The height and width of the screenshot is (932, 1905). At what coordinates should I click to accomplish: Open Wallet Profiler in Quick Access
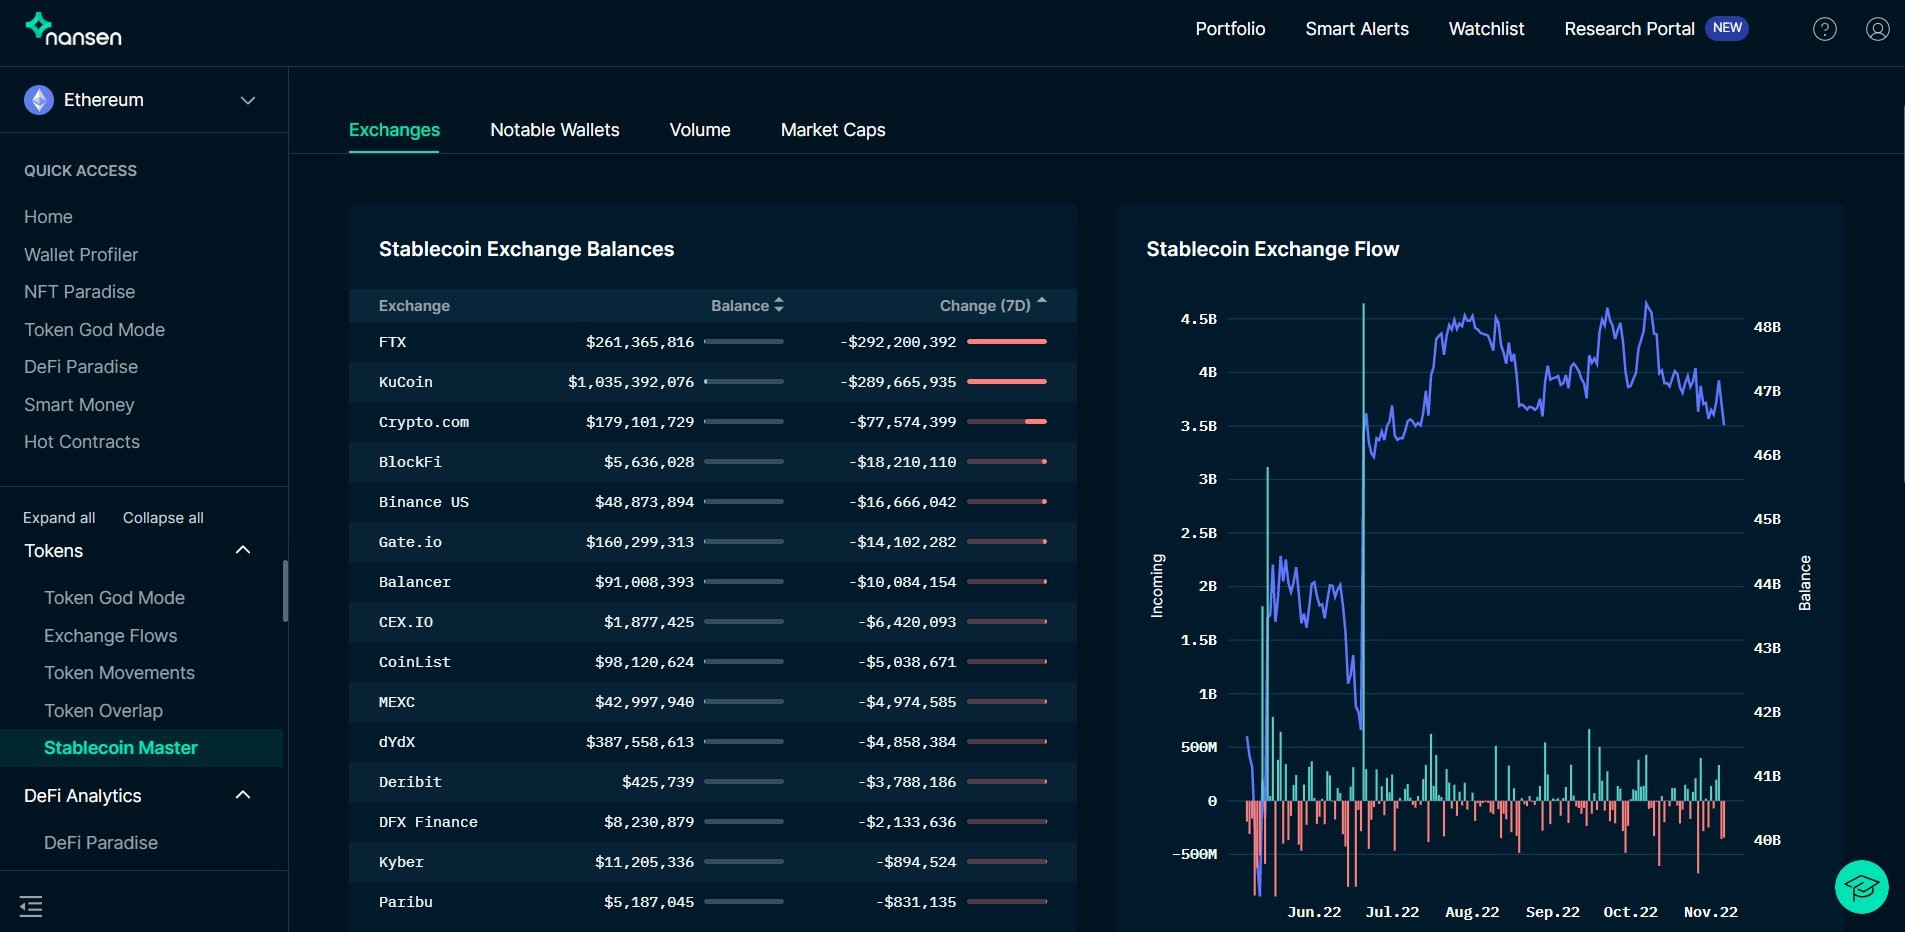pos(81,255)
